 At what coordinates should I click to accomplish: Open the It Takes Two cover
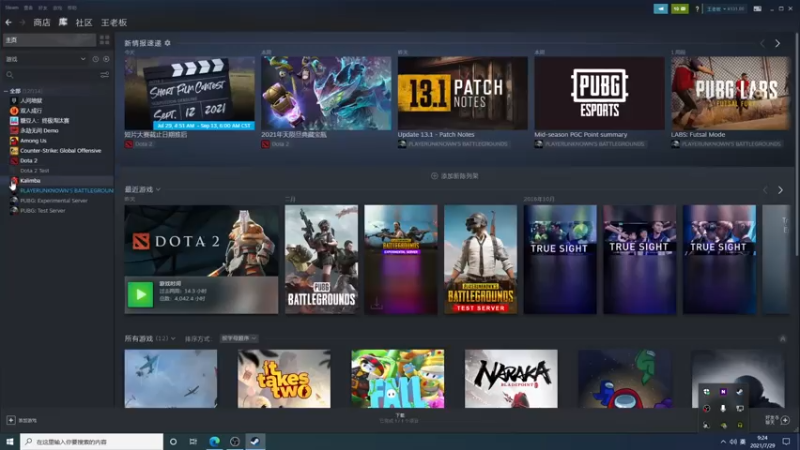[x=284, y=379]
